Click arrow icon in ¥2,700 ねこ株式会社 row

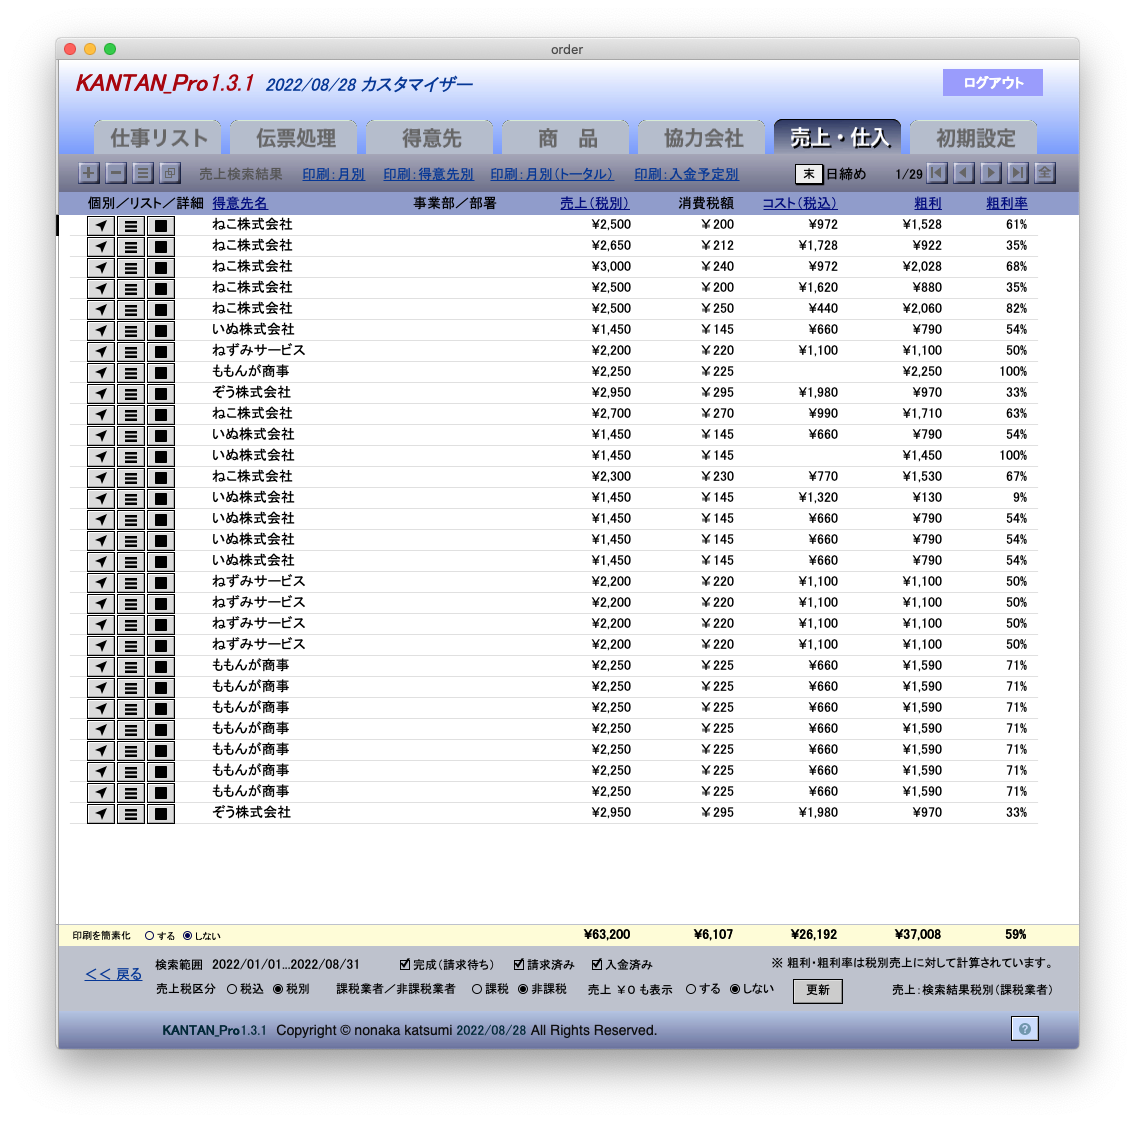point(101,415)
